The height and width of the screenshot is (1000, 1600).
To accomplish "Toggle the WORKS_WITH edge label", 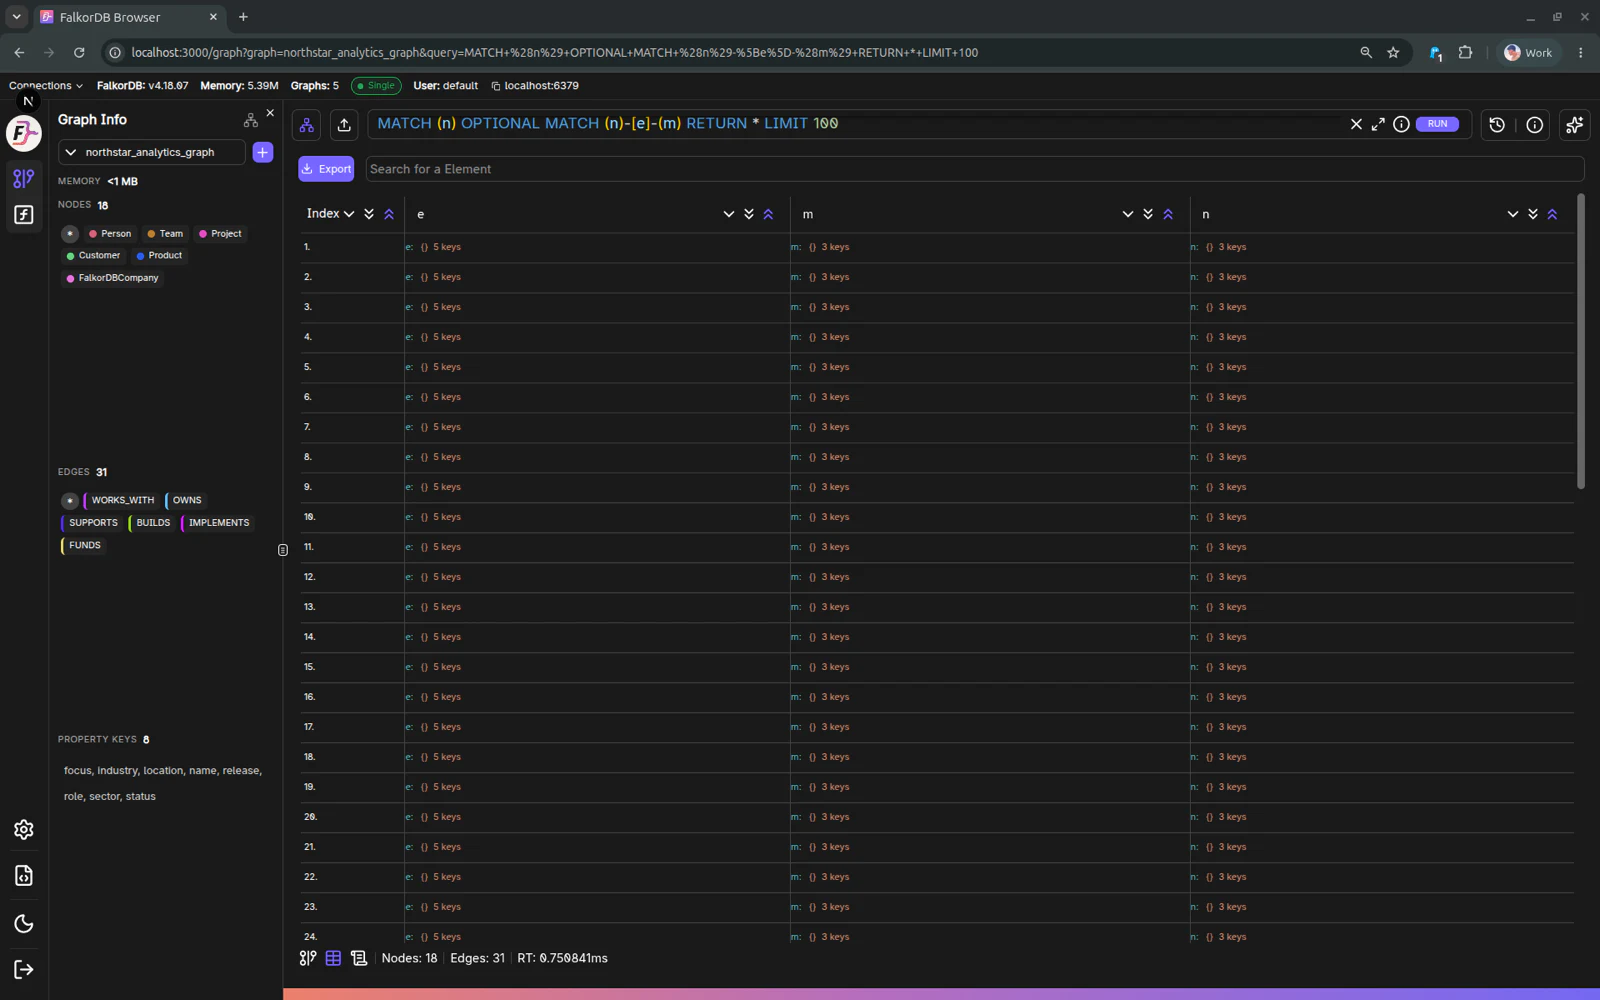I will (x=121, y=500).
